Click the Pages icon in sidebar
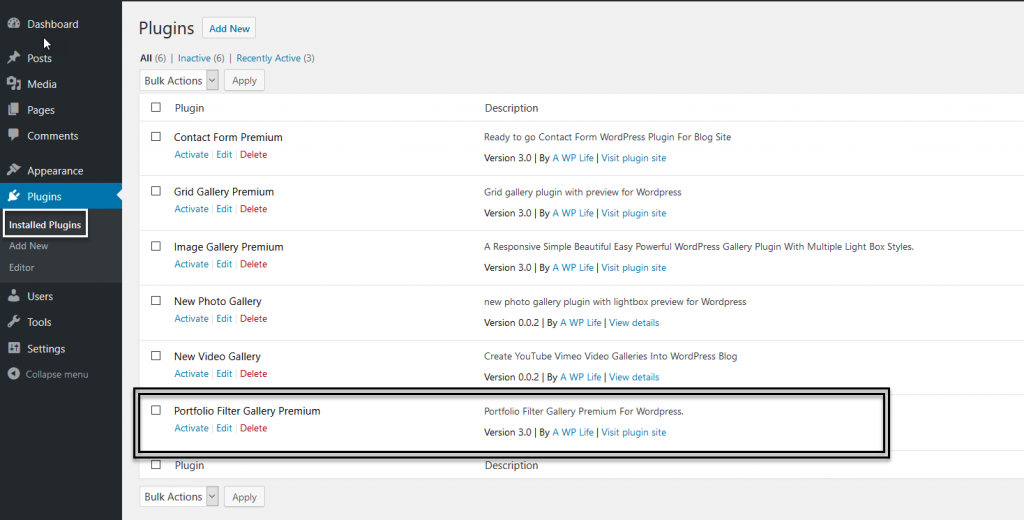 coord(14,110)
